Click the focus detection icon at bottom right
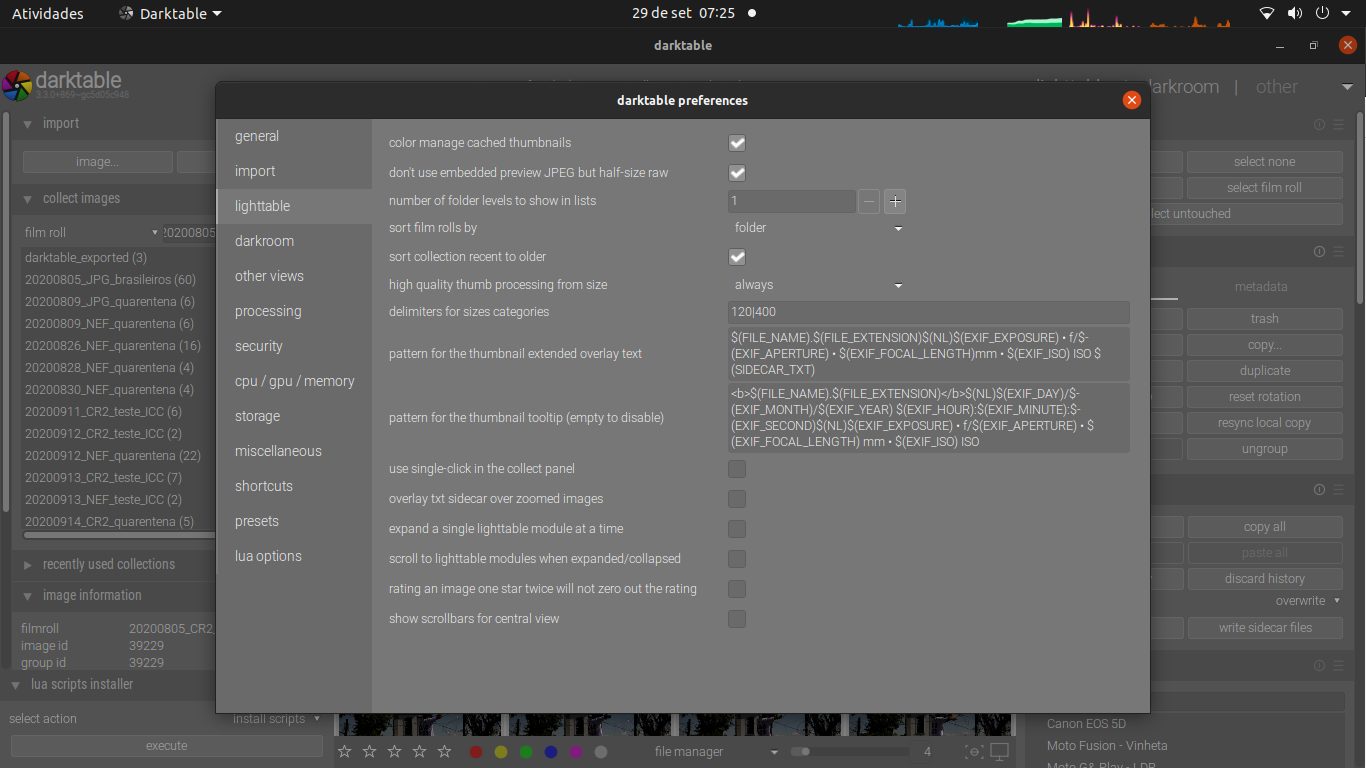 [974, 751]
